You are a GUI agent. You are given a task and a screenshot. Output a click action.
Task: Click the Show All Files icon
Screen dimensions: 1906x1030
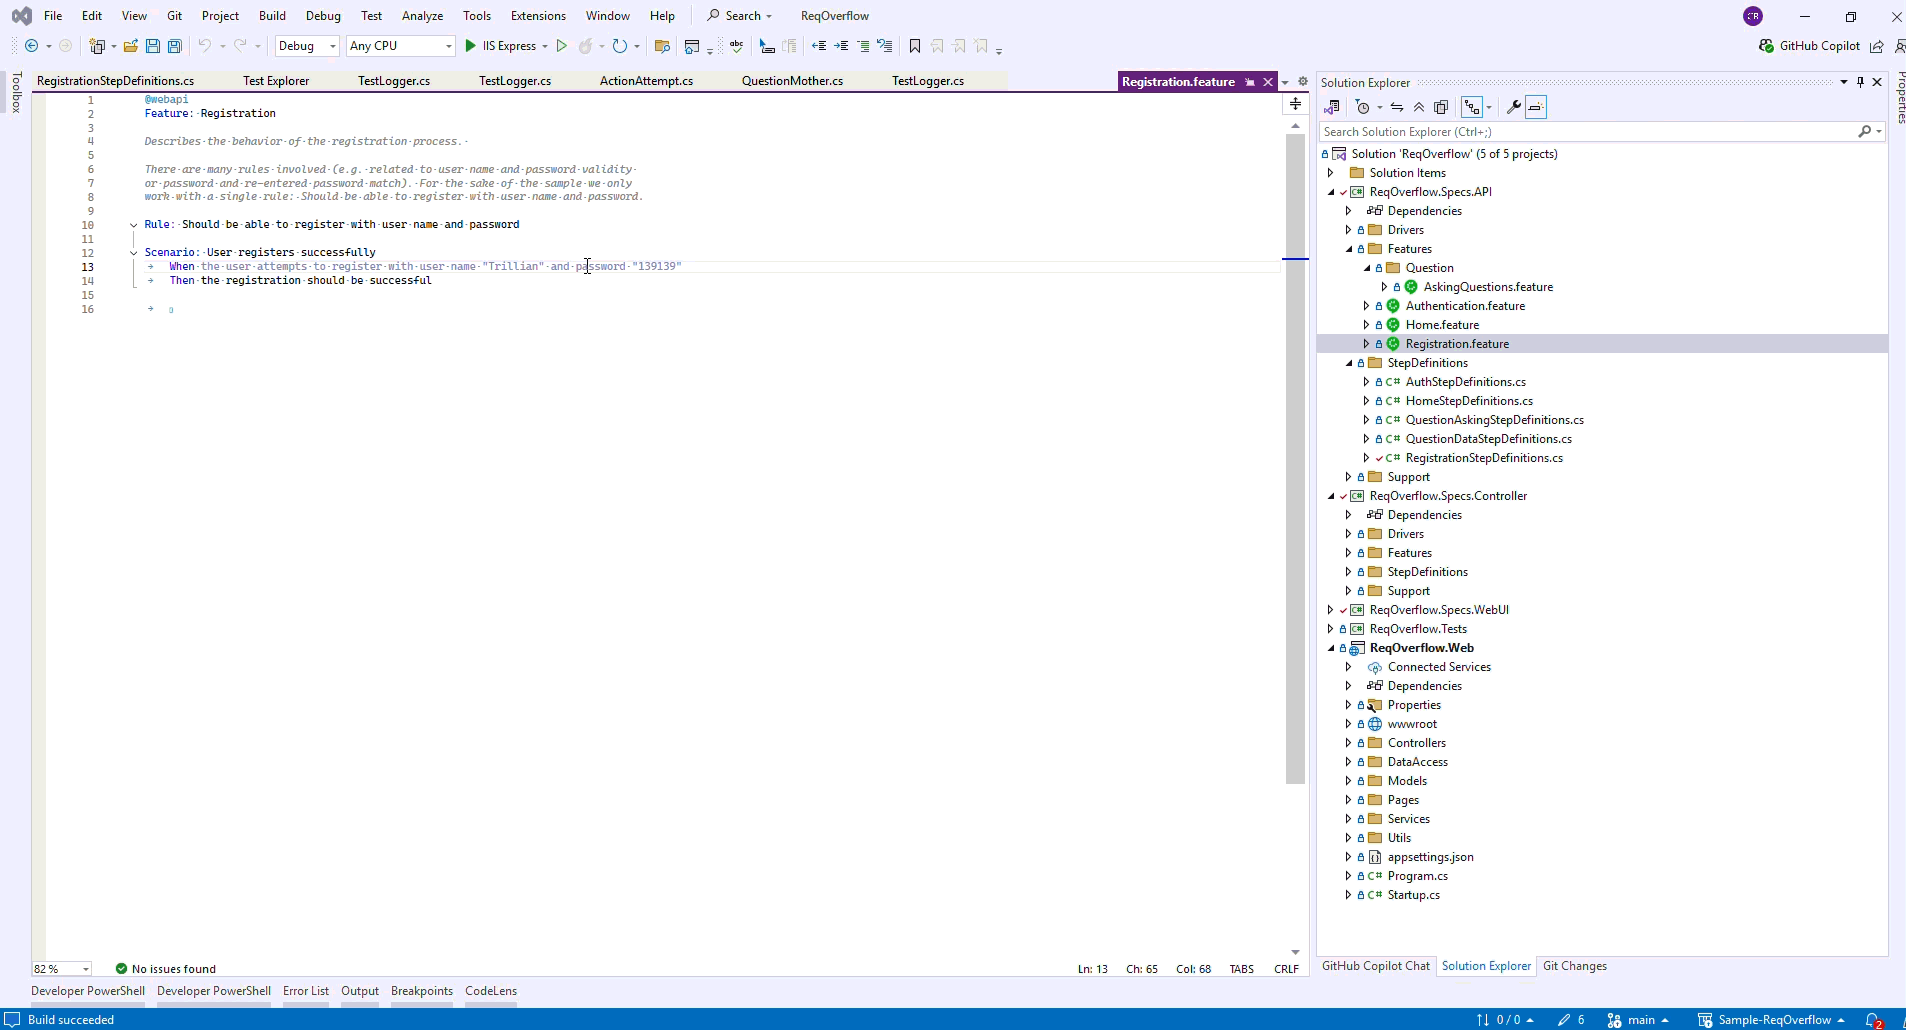[1441, 107]
